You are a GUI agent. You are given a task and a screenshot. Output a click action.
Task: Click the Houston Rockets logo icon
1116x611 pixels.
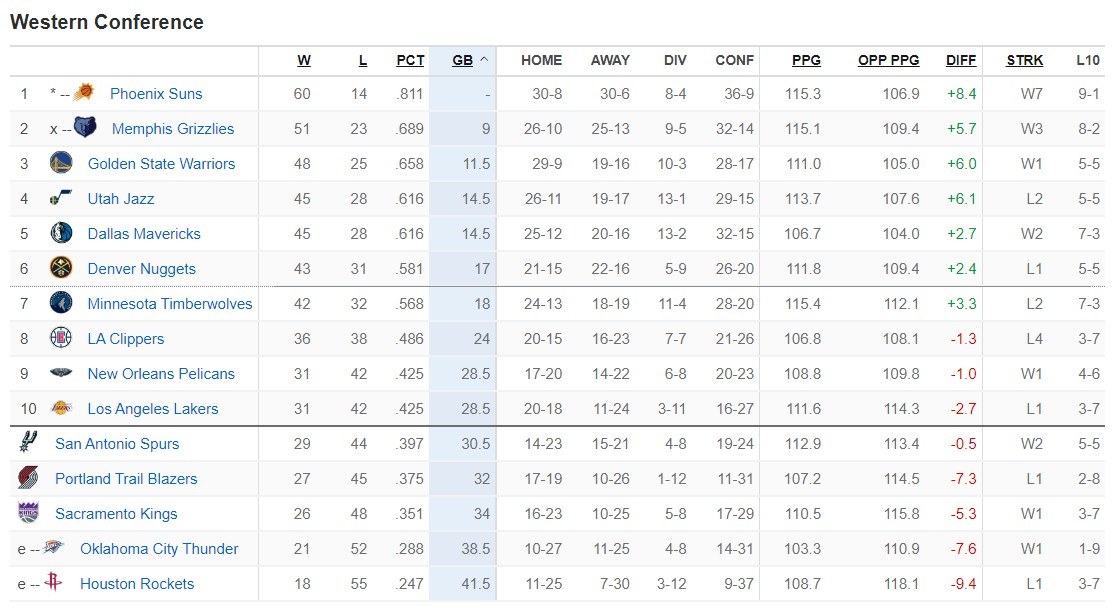click(x=53, y=583)
